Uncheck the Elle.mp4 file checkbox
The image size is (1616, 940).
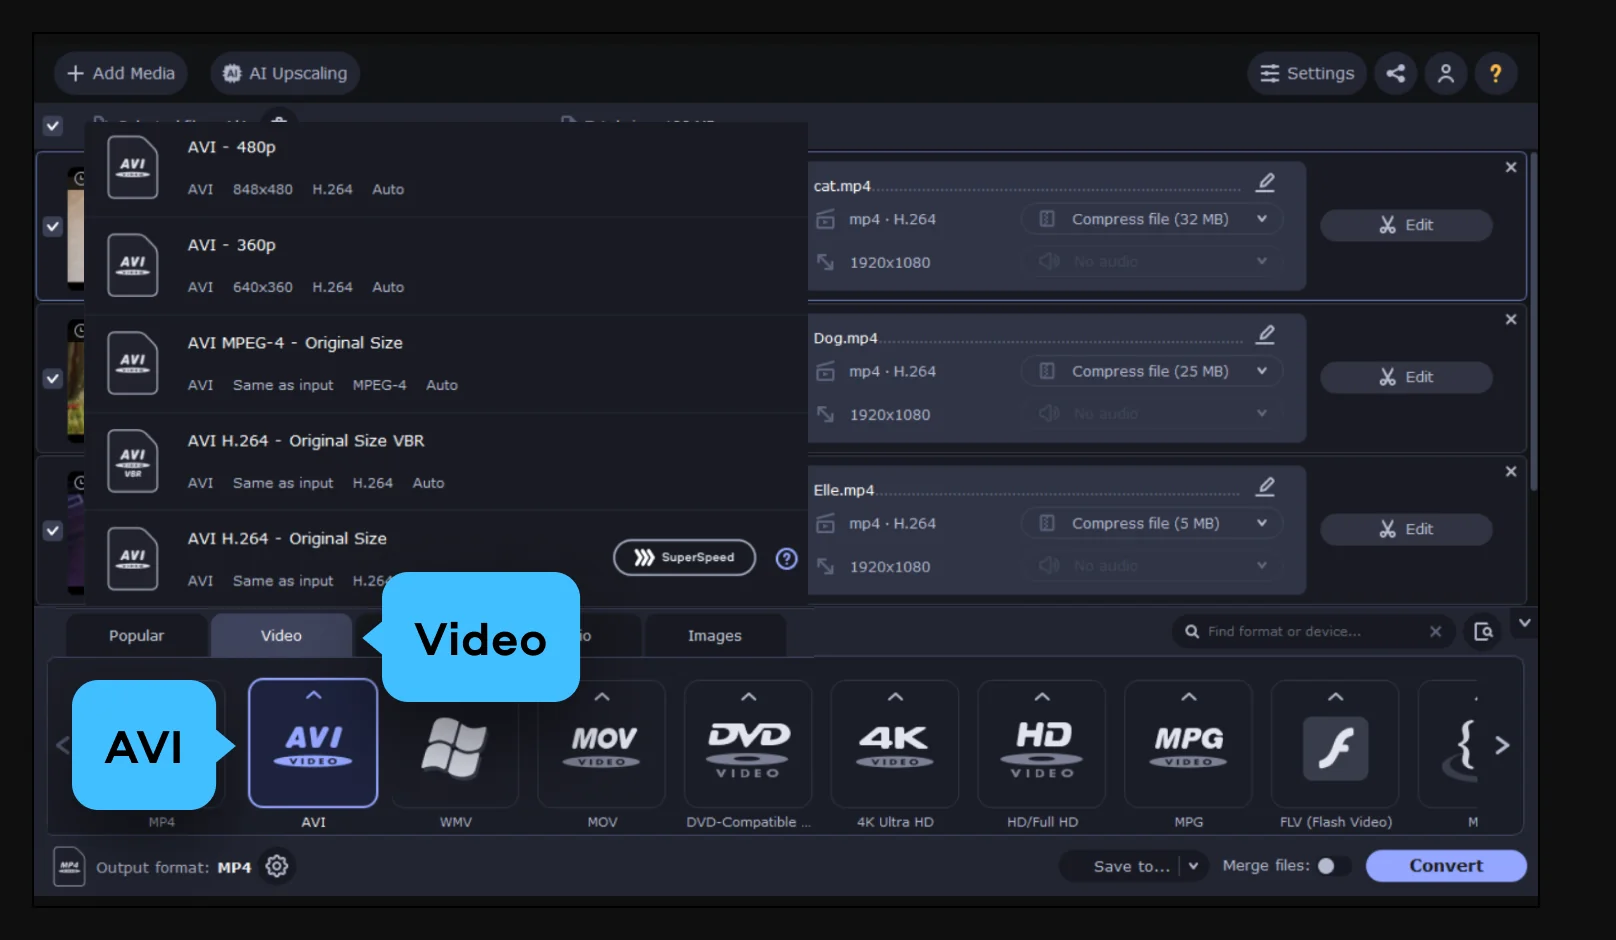pyautogui.click(x=53, y=531)
